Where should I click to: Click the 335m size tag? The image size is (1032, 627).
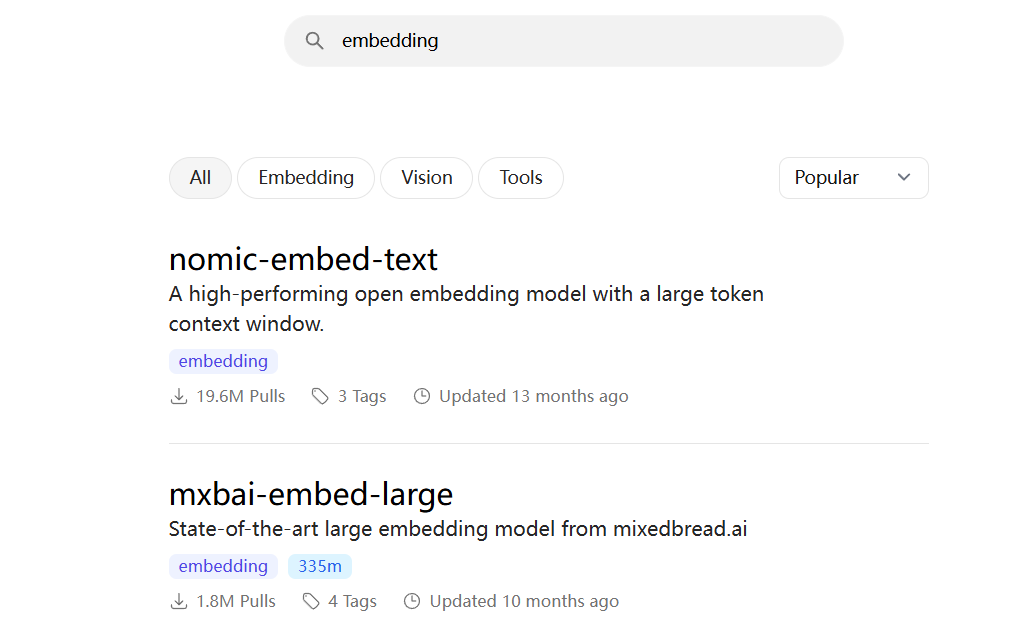tap(320, 566)
